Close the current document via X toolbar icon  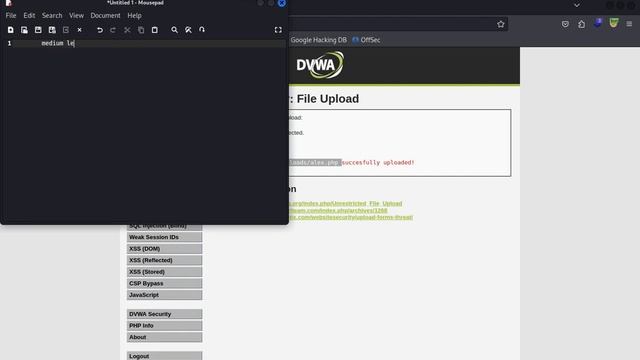click(x=80, y=30)
